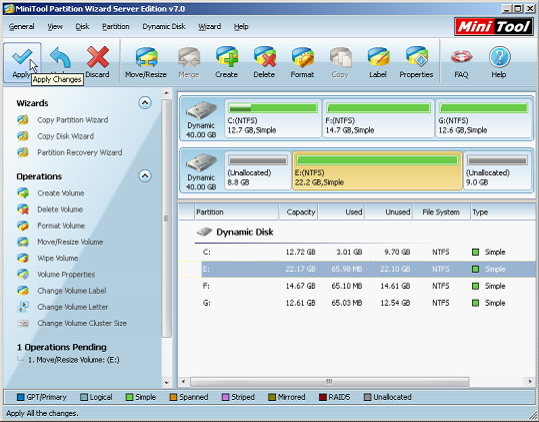This screenshot has height=422, width=539.
Task: Launch Partition Recovery Wizard
Action: pyautogui.click(x=80, y=152)
